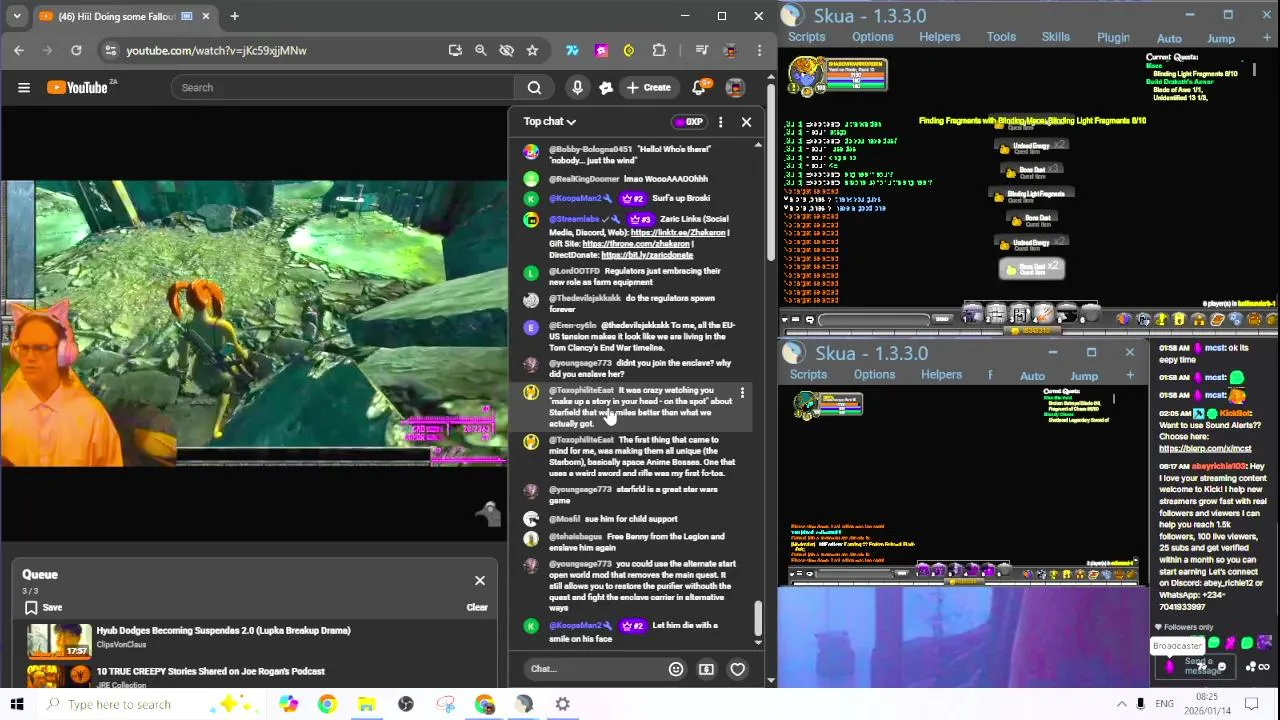Click chat send button in top Skua game
This screenshot has width=1280, height=720.
point(941,320)
